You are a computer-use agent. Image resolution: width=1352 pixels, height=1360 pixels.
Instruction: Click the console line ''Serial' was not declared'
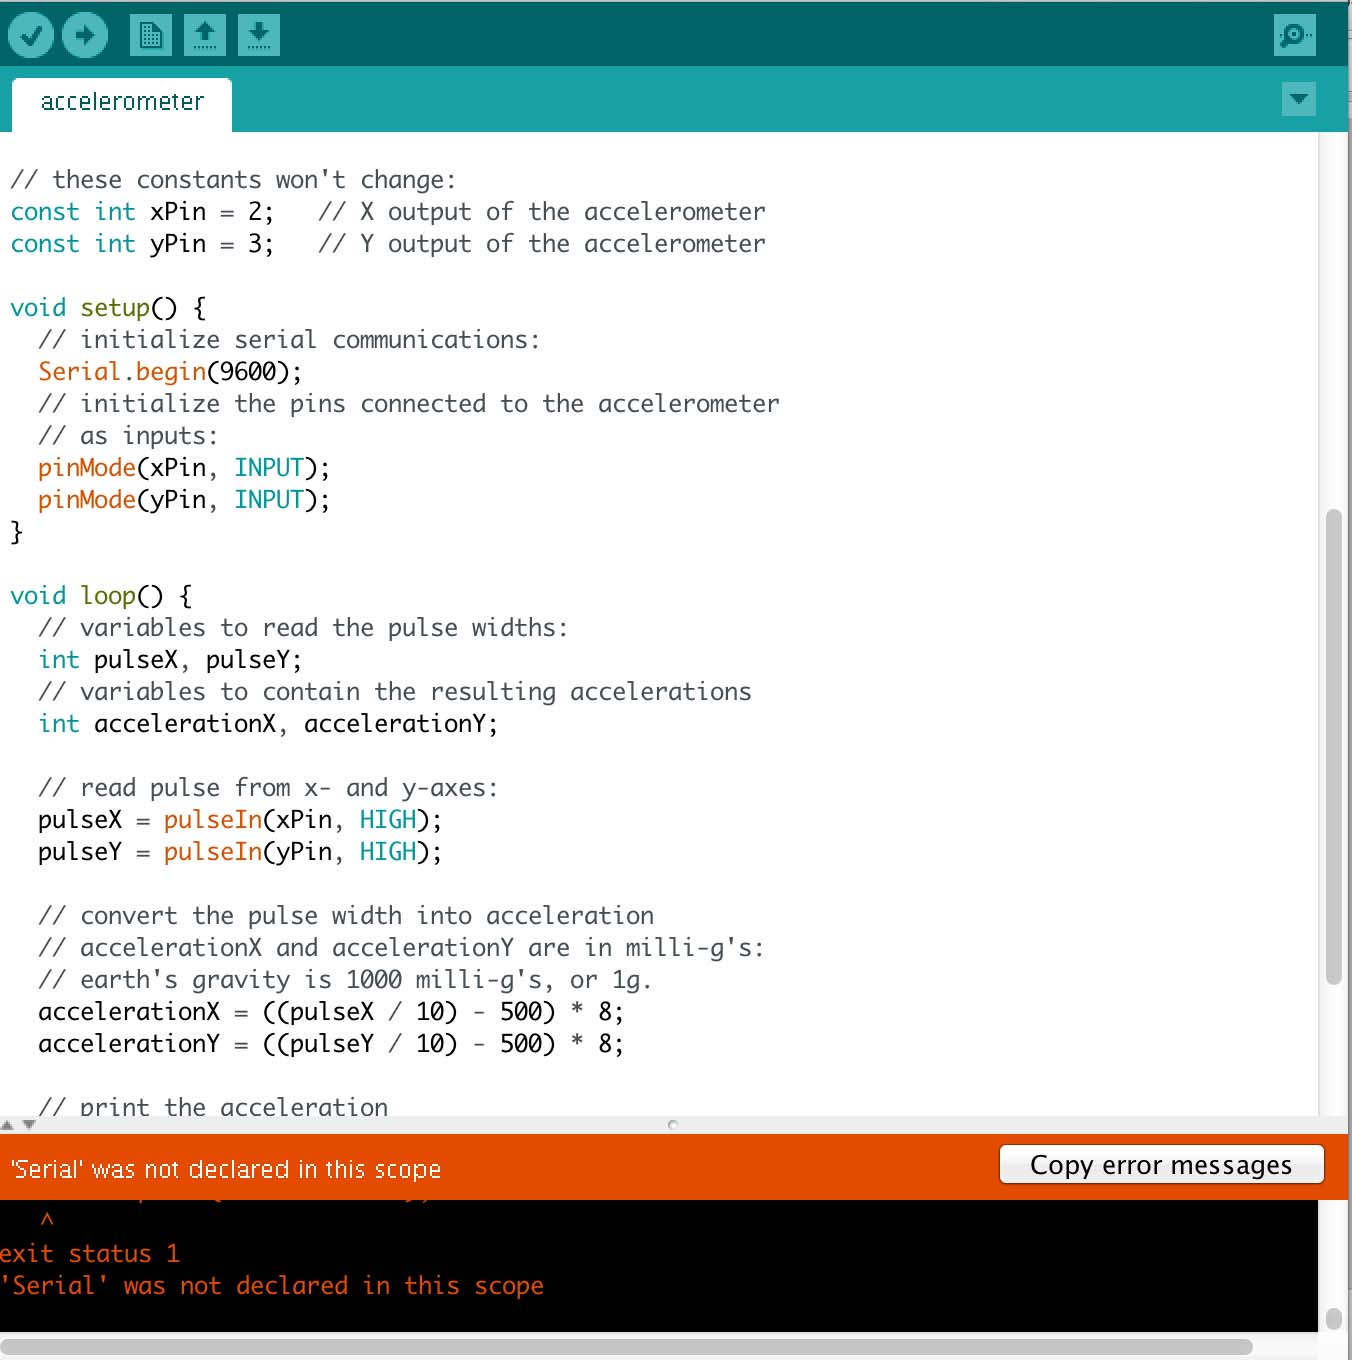click(272, 1286)
